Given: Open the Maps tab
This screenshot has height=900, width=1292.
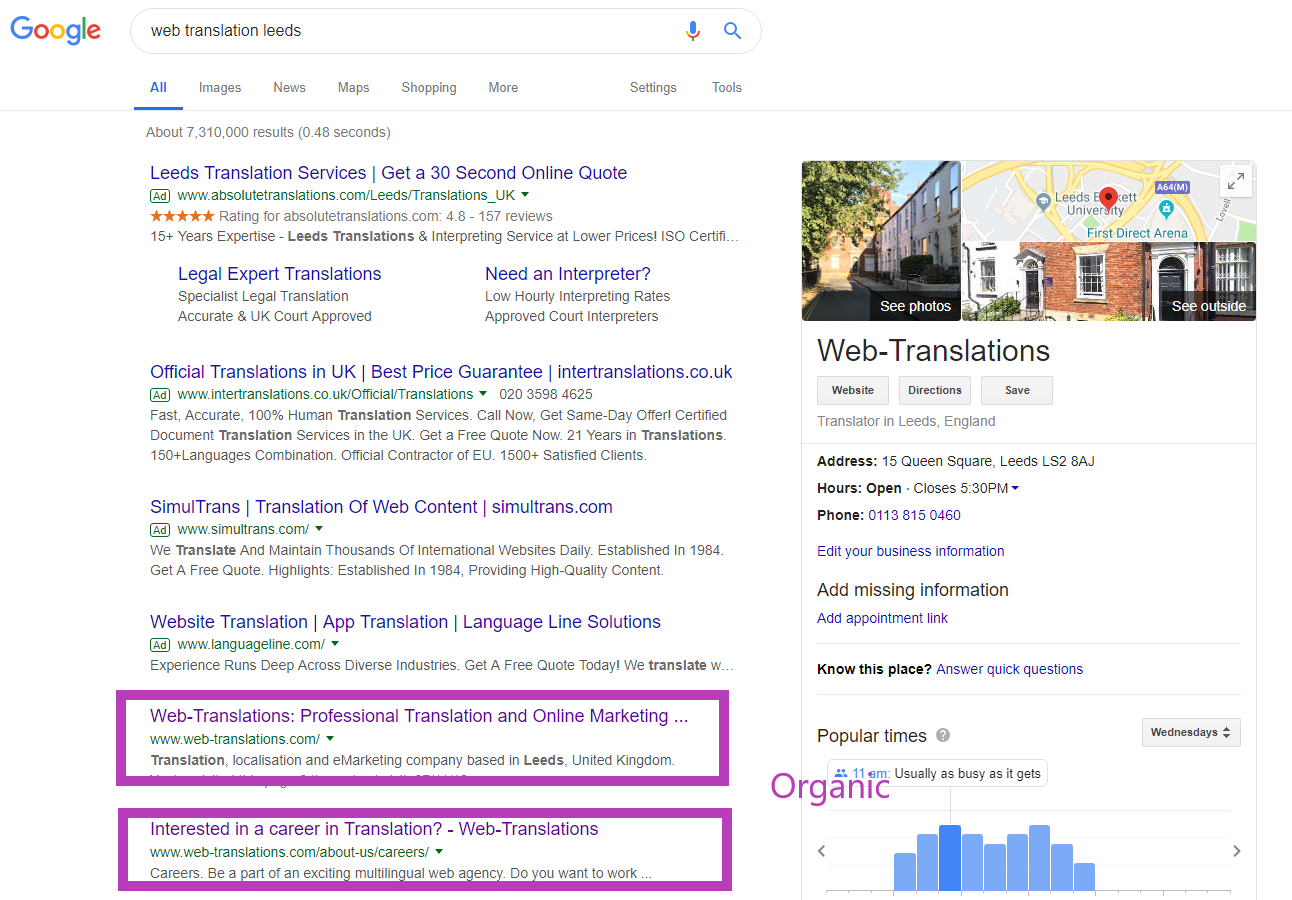Looking at the screenshot, I should click(x=353, y=88).
